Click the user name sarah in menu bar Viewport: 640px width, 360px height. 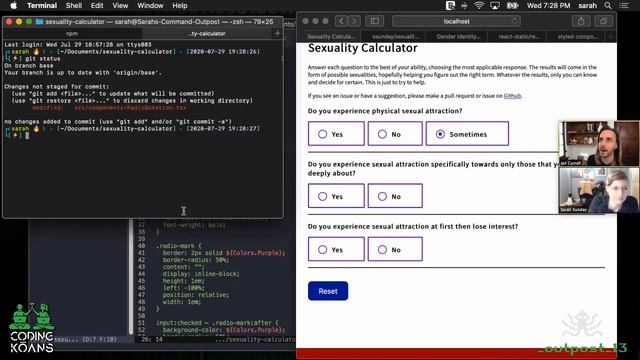coord(587,5)
